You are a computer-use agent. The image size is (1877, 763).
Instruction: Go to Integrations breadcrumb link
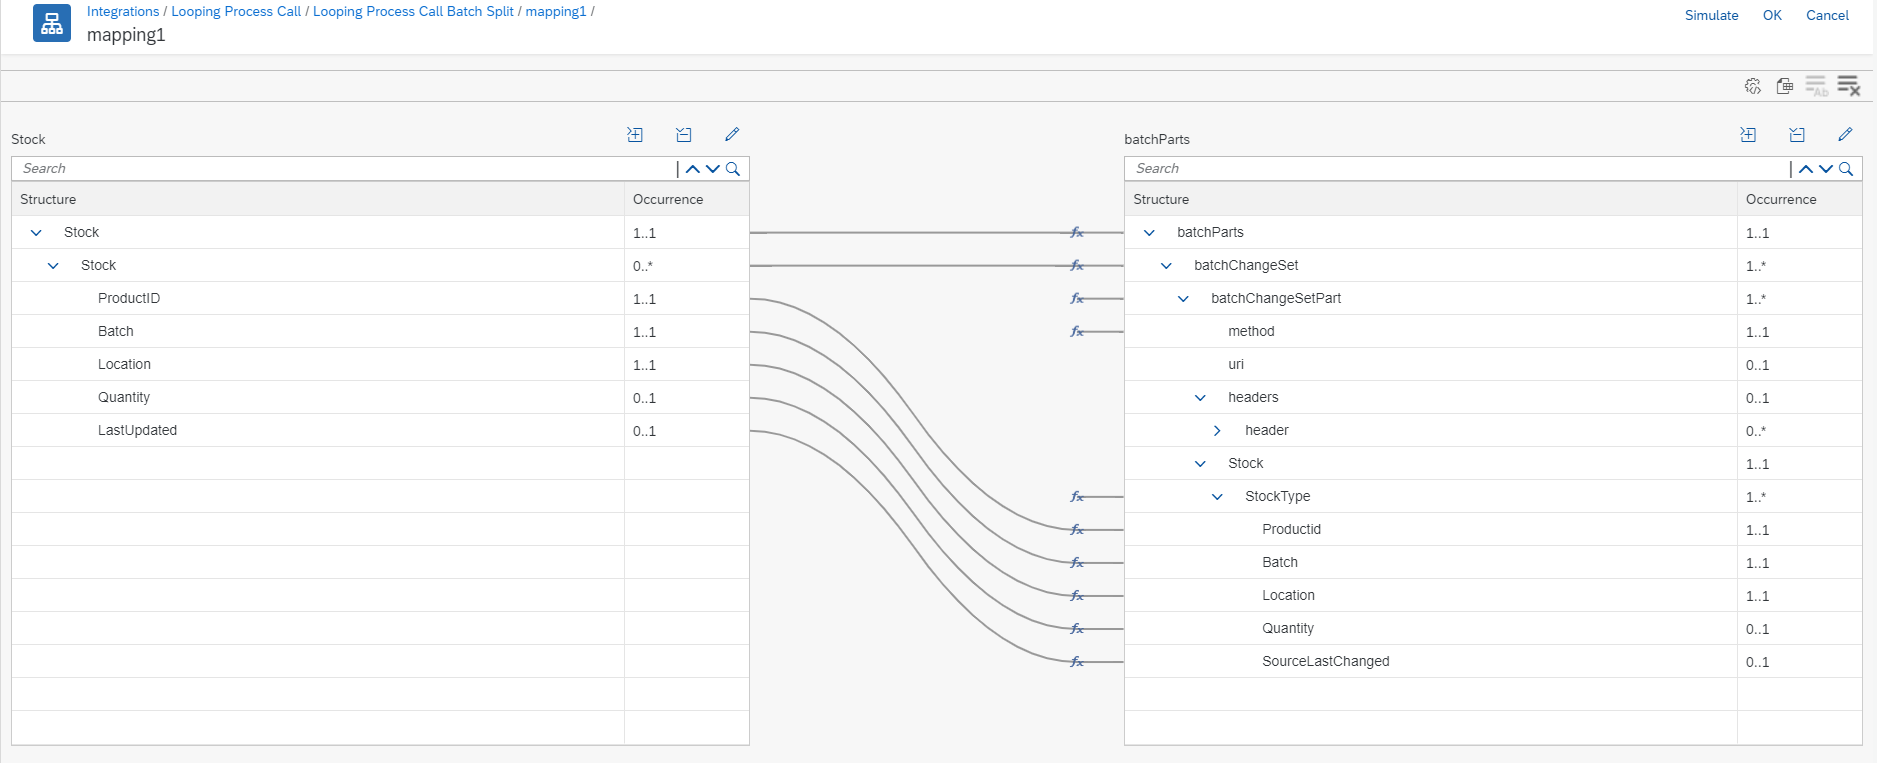click(123, 11)
